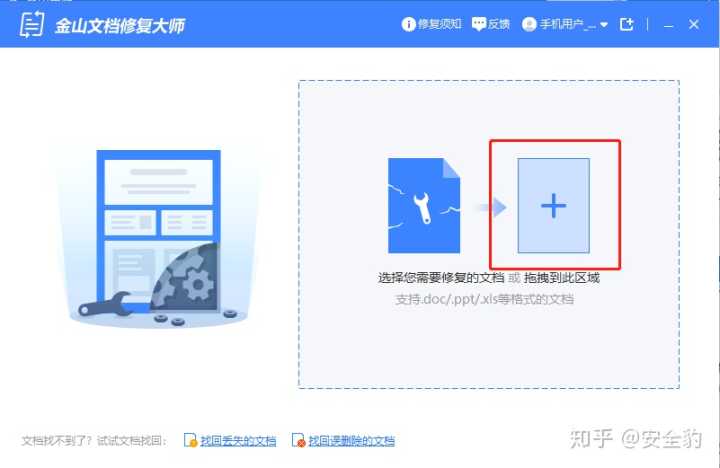Image resolution: width=720 pixels, height=468 pixels.
Task: Click 修复须知 text label
Action: coord(439,24)
